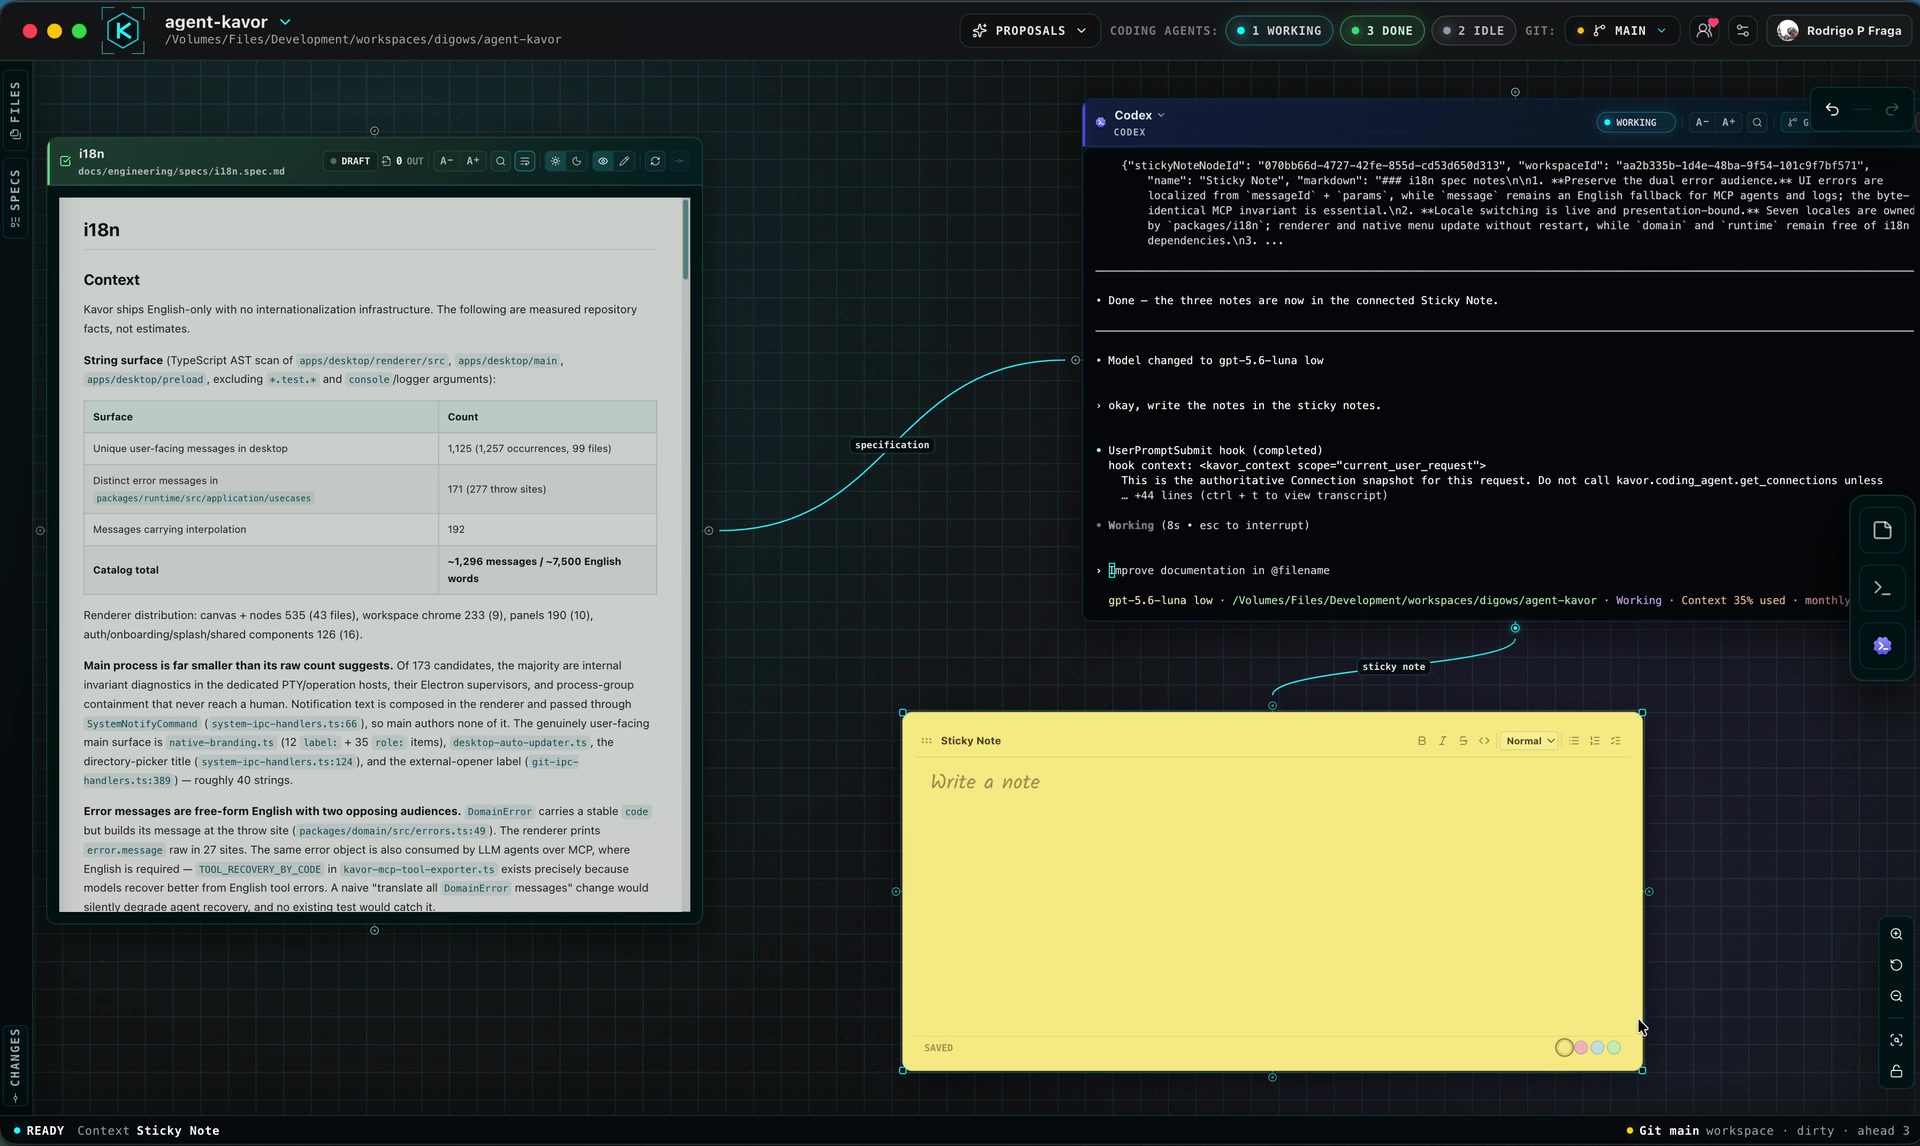Click the Codex agent icon in panel header
Image resolution: width=1920 pixels, height=1146 pixels.
pos(1101,122)
